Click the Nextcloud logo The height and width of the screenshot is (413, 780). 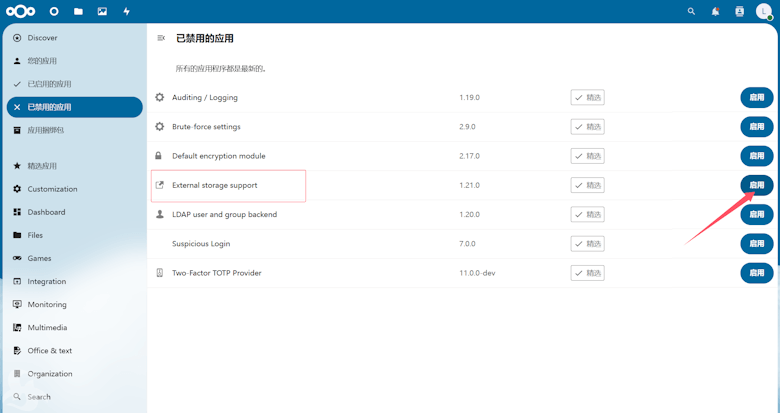[21, 12]
